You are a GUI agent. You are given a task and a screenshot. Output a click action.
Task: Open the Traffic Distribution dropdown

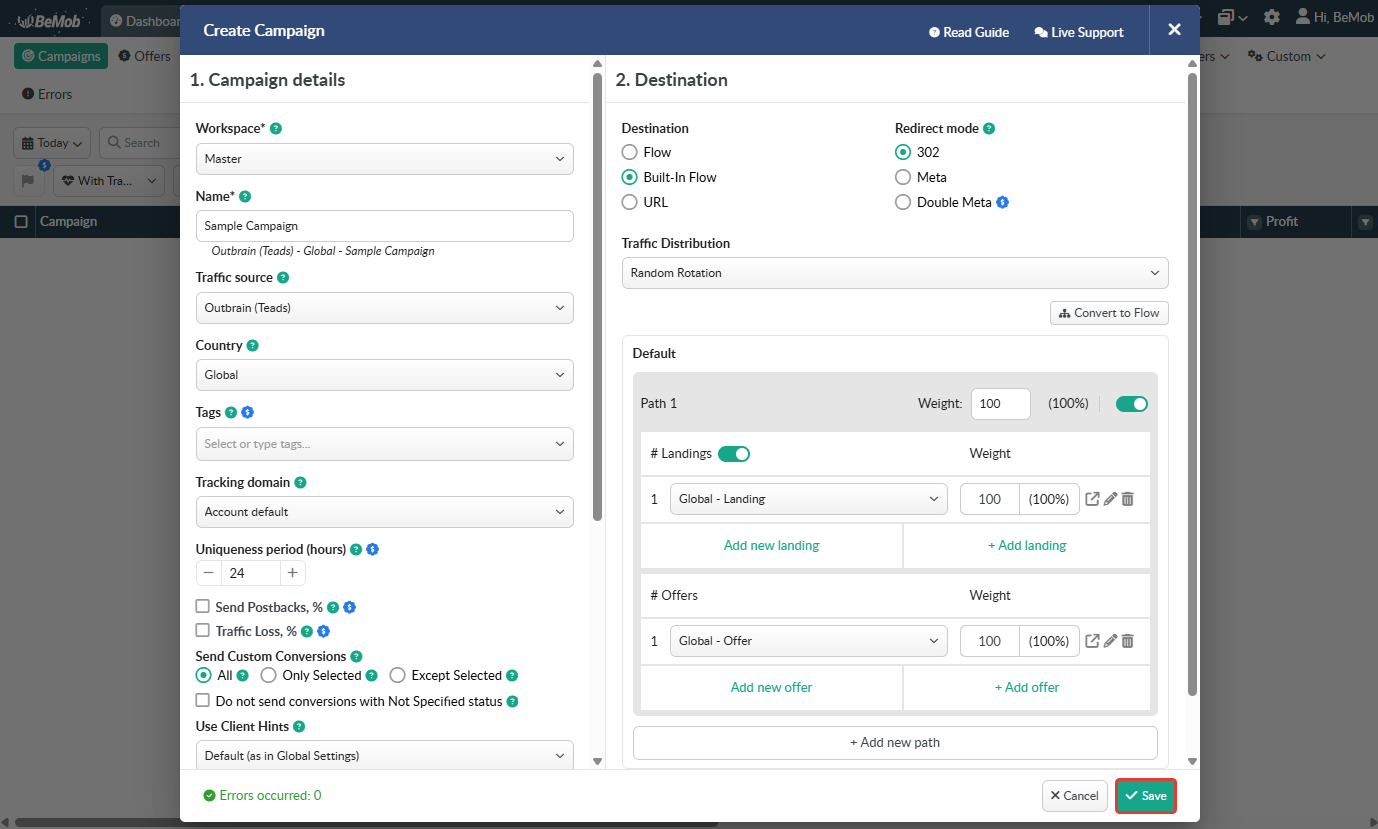pyautogui.click(x=894, y=273)
